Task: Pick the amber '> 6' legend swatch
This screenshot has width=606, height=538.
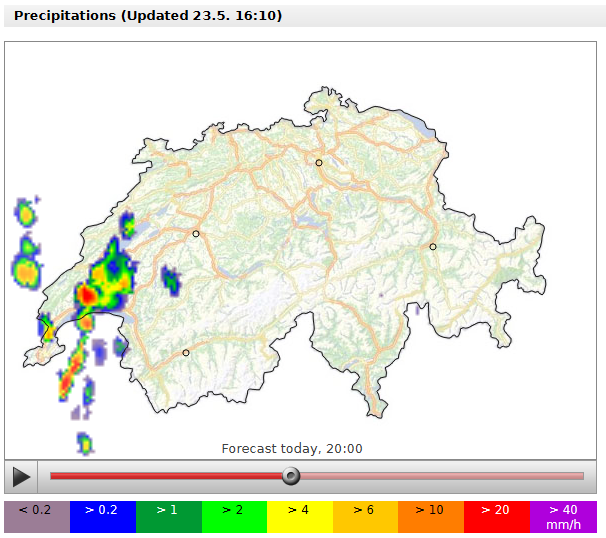Action: click(364, 517)
